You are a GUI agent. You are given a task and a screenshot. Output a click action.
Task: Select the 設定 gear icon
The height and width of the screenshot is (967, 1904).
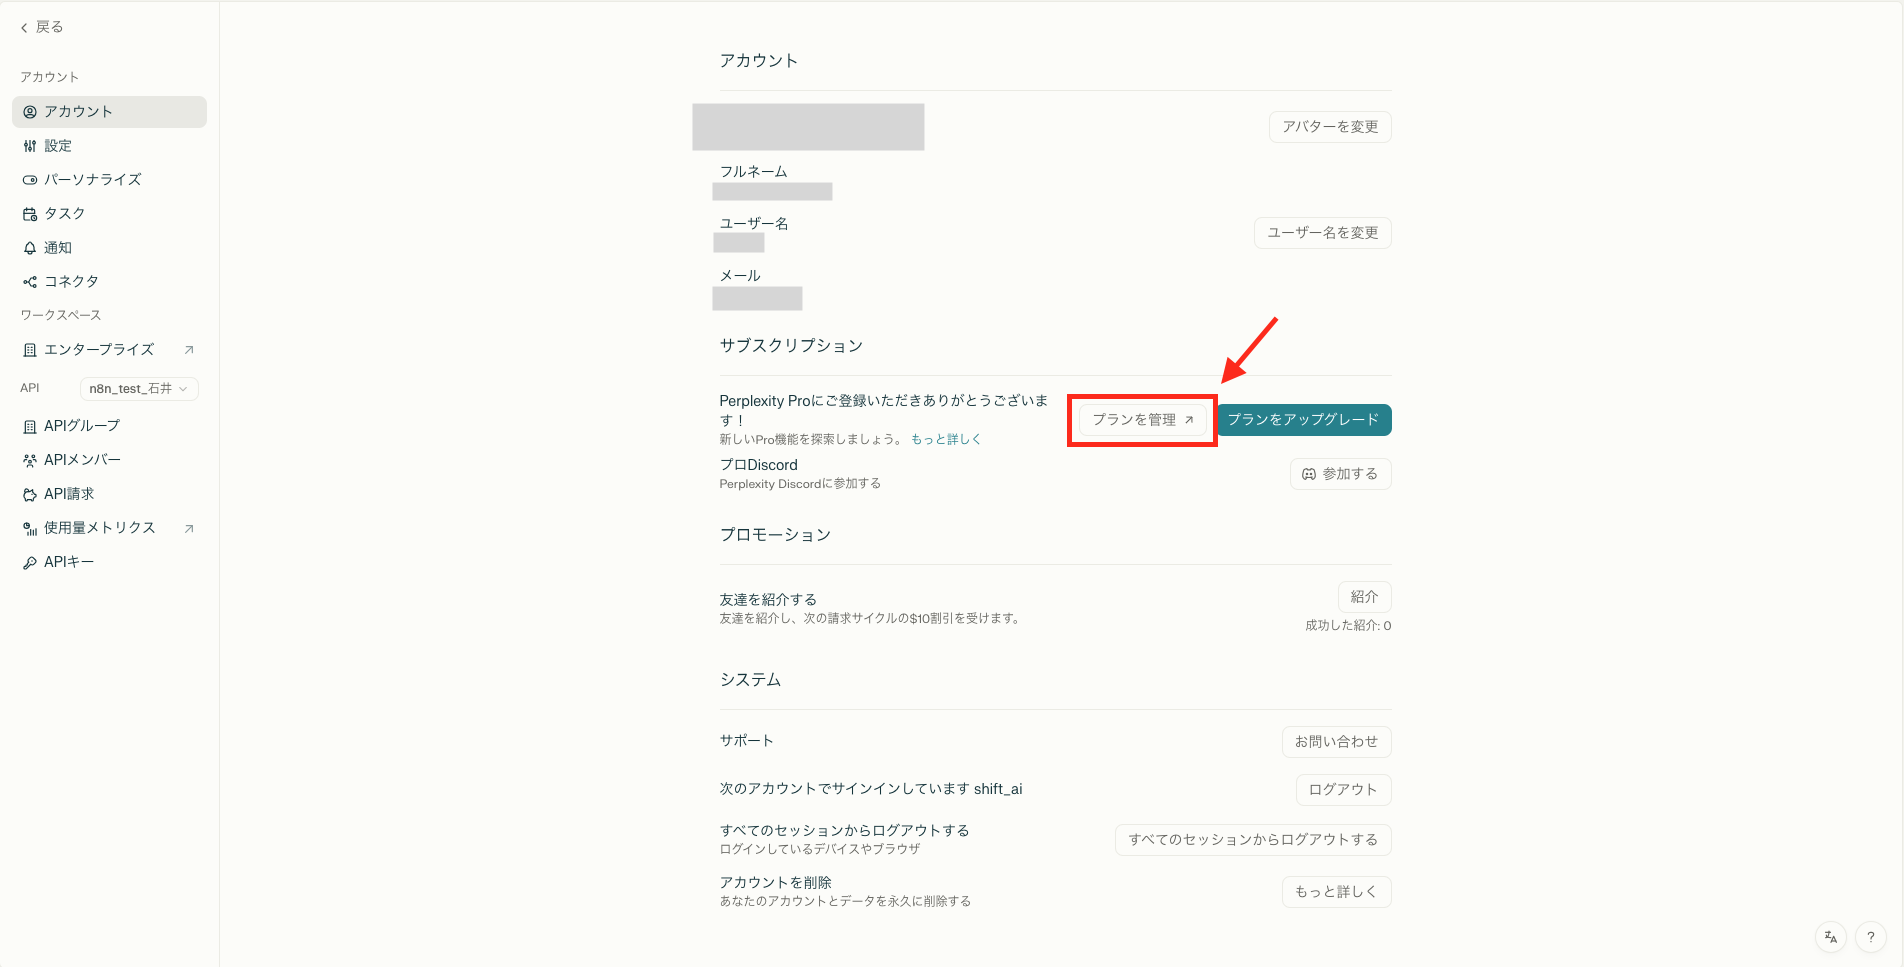pos(29,146)
